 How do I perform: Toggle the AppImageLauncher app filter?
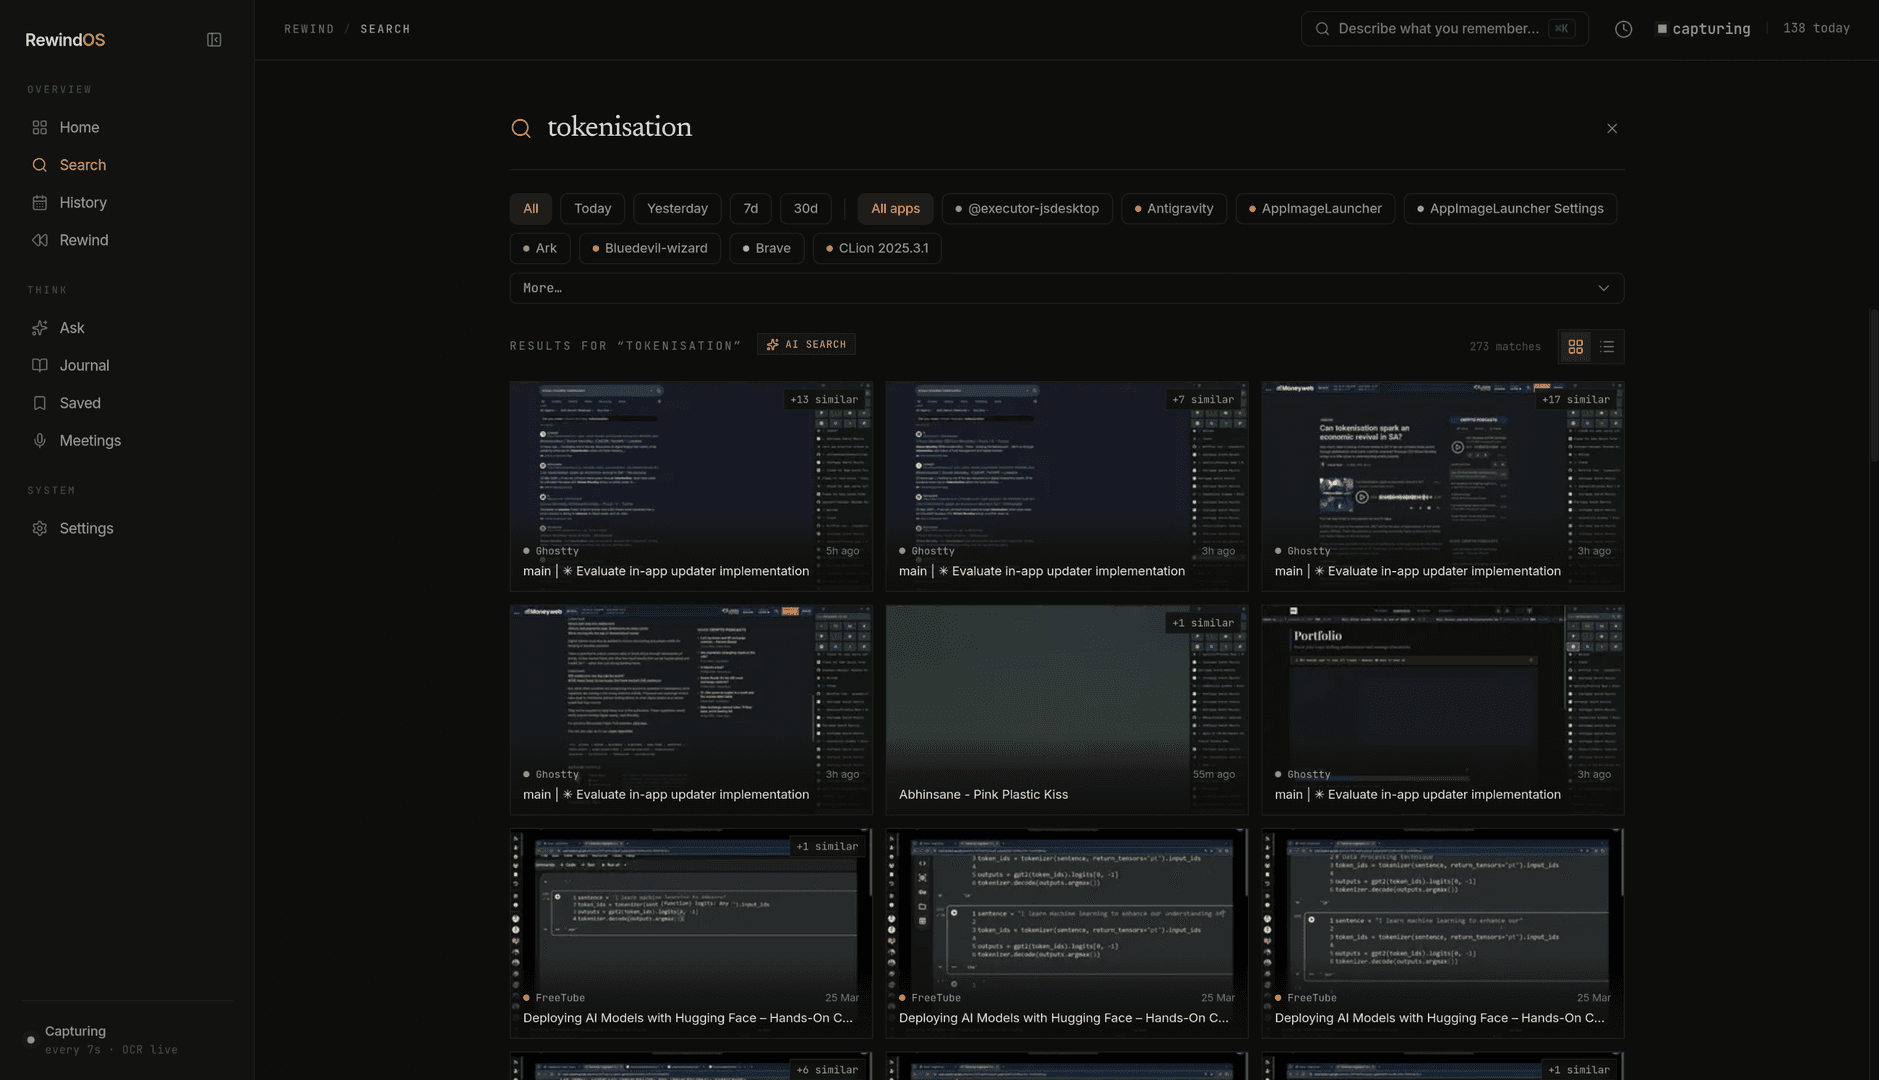point(1315,208)
